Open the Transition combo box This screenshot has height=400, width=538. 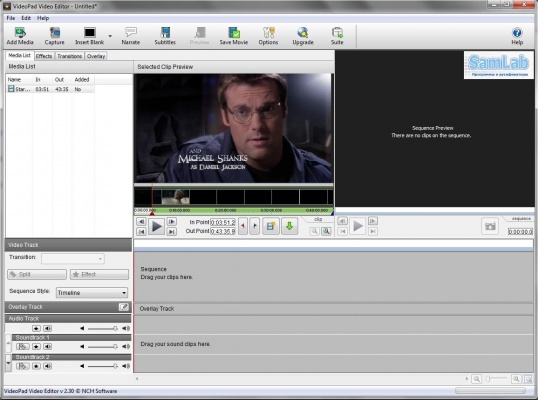(x=73, y=258)
